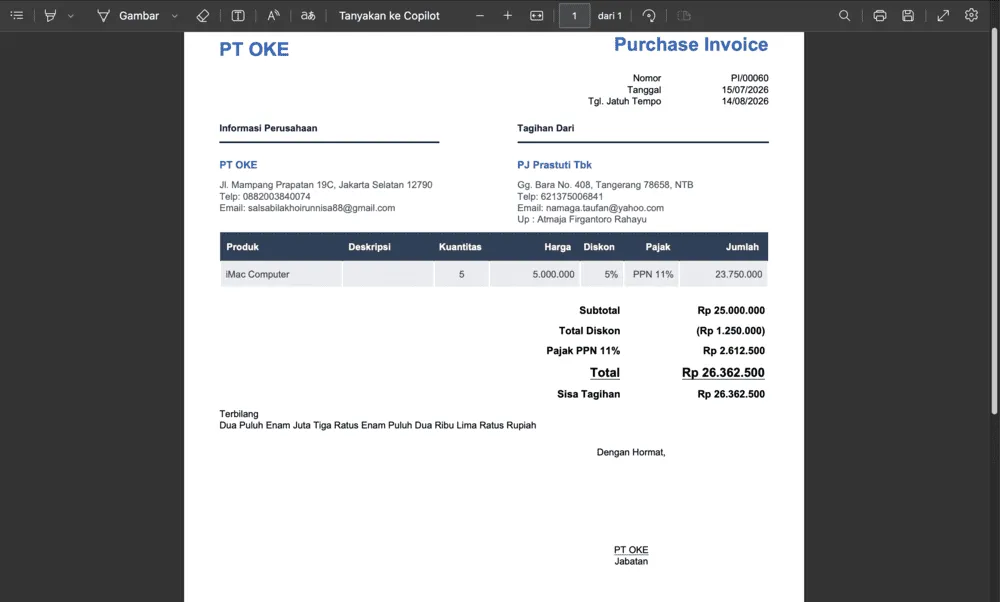Click the Terbilang amount-in-words sentence

378,425
